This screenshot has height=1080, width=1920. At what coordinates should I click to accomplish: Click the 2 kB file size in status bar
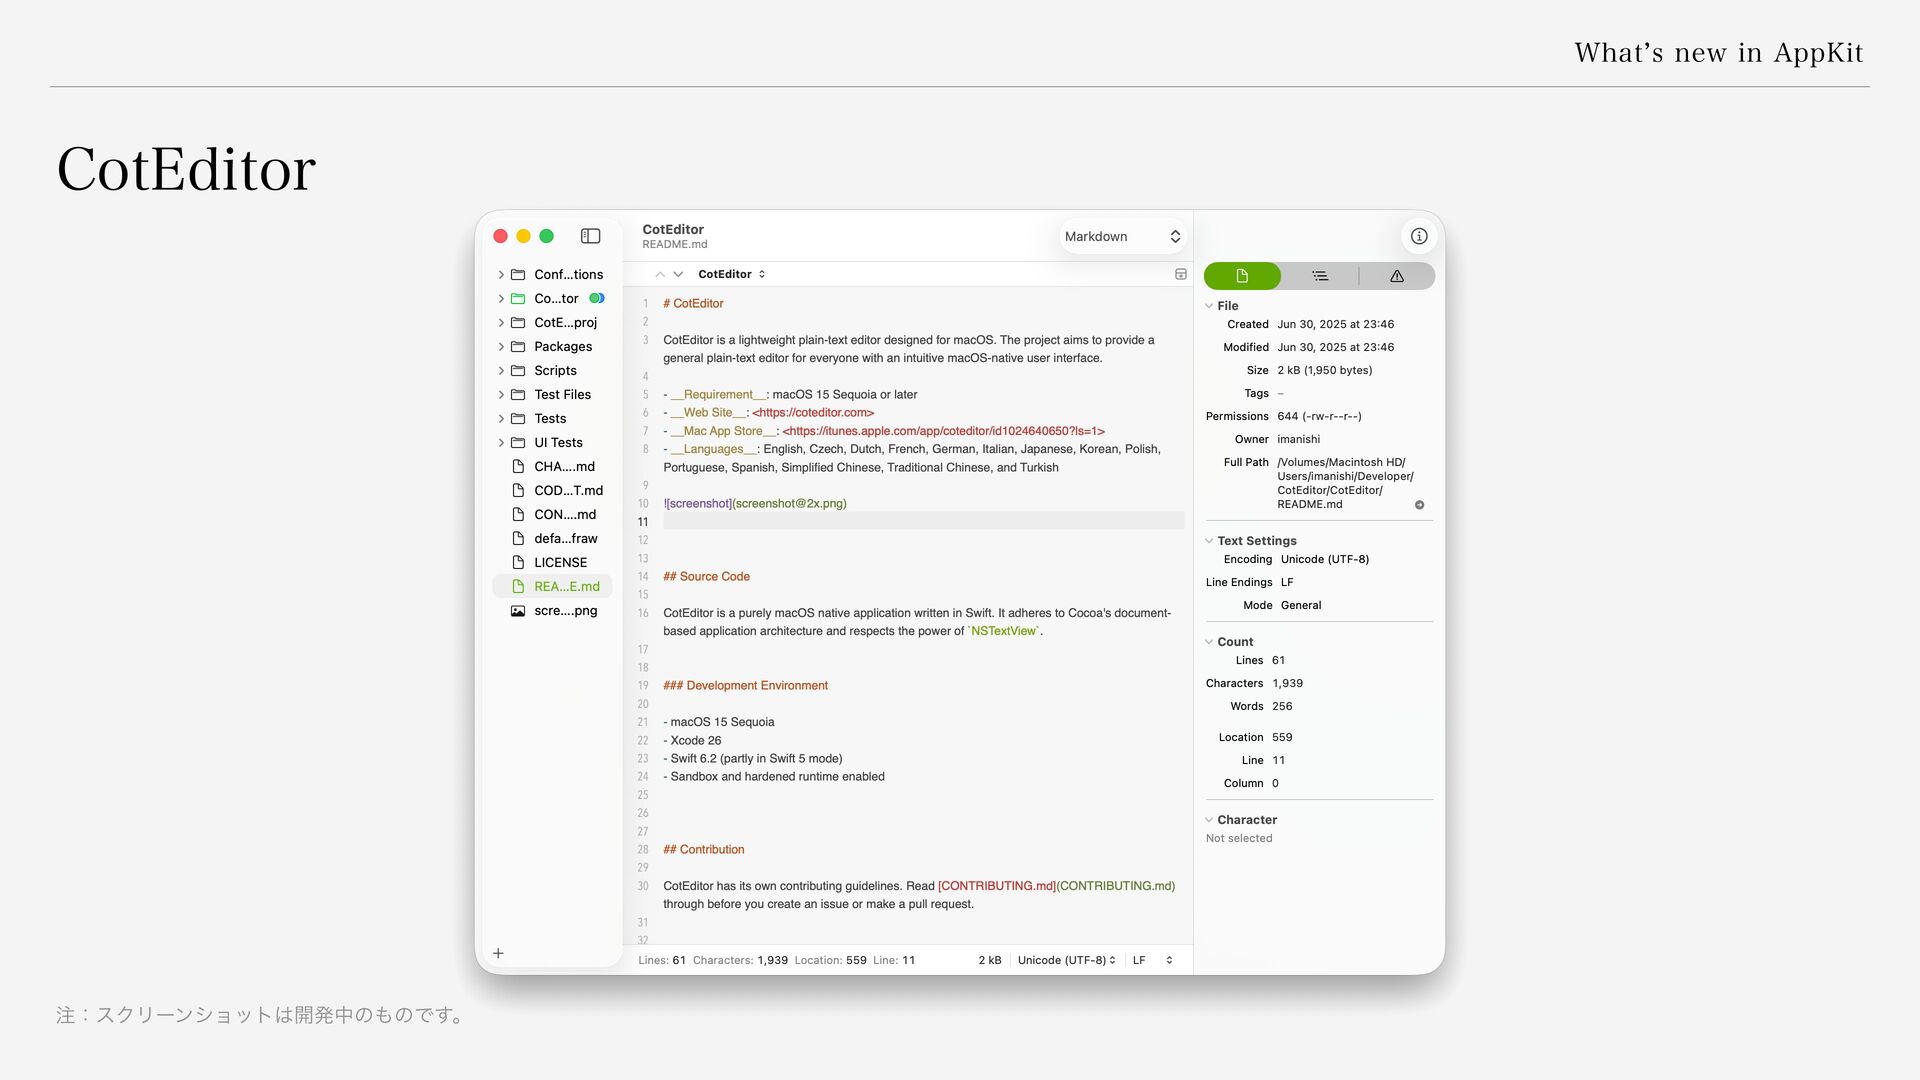(989, 960)
